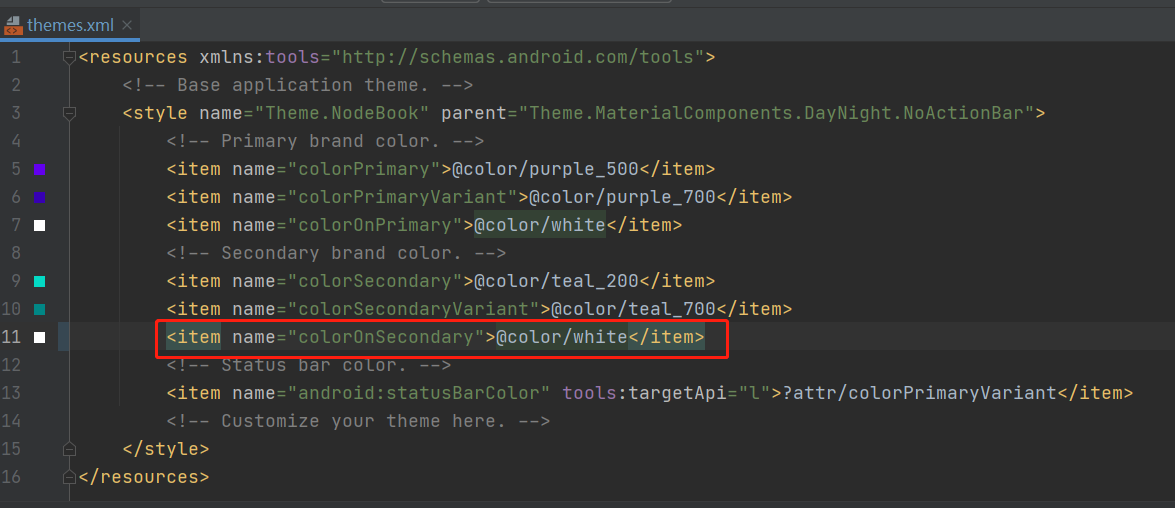
Task: Click the "colorSecondaryVariant" name on line 10
Action: point(414,309)
